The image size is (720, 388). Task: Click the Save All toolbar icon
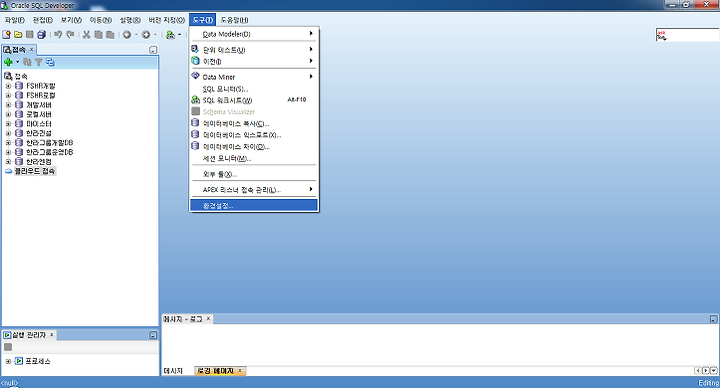pos(41,34)
